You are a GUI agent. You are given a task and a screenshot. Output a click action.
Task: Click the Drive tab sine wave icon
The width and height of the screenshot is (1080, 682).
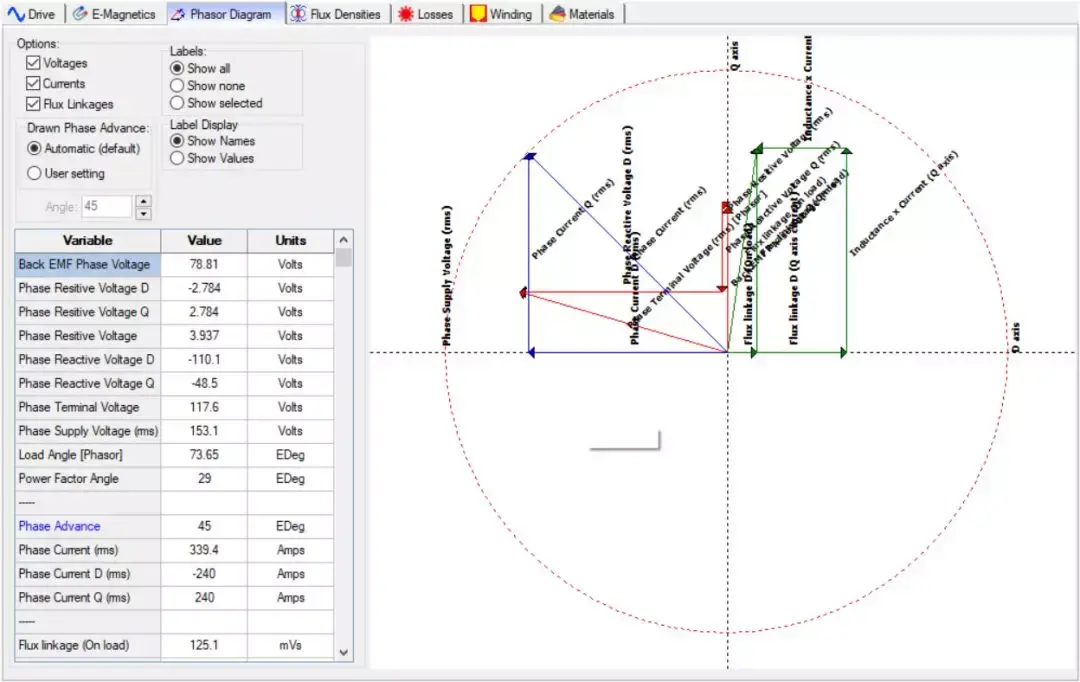pos(16,14)
